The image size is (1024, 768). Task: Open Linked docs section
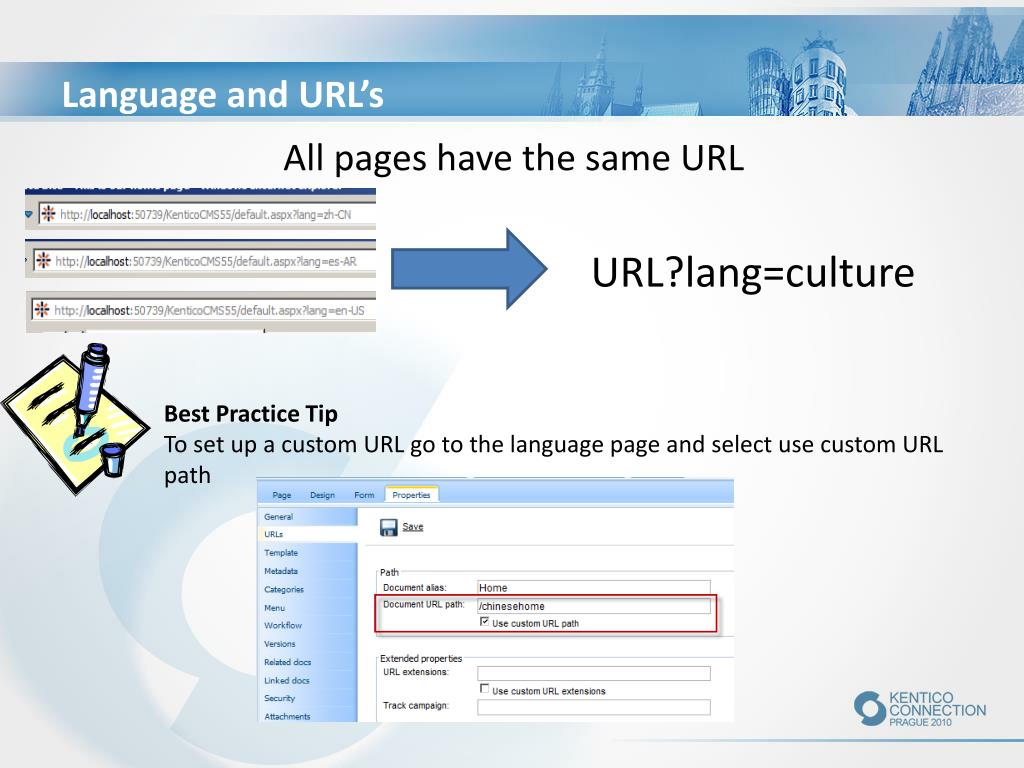tap(287, 680)
